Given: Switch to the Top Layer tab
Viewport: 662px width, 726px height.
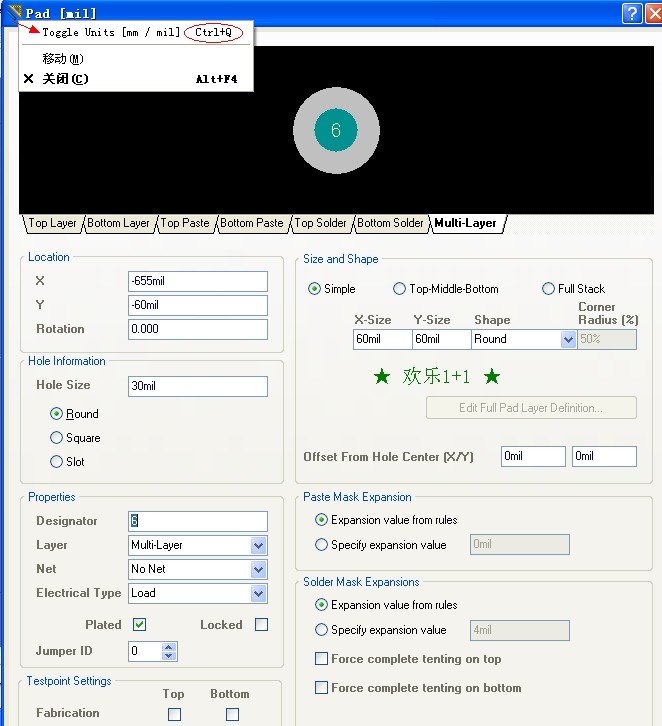Looking at the screenshot, I should [x=52, y=223].
